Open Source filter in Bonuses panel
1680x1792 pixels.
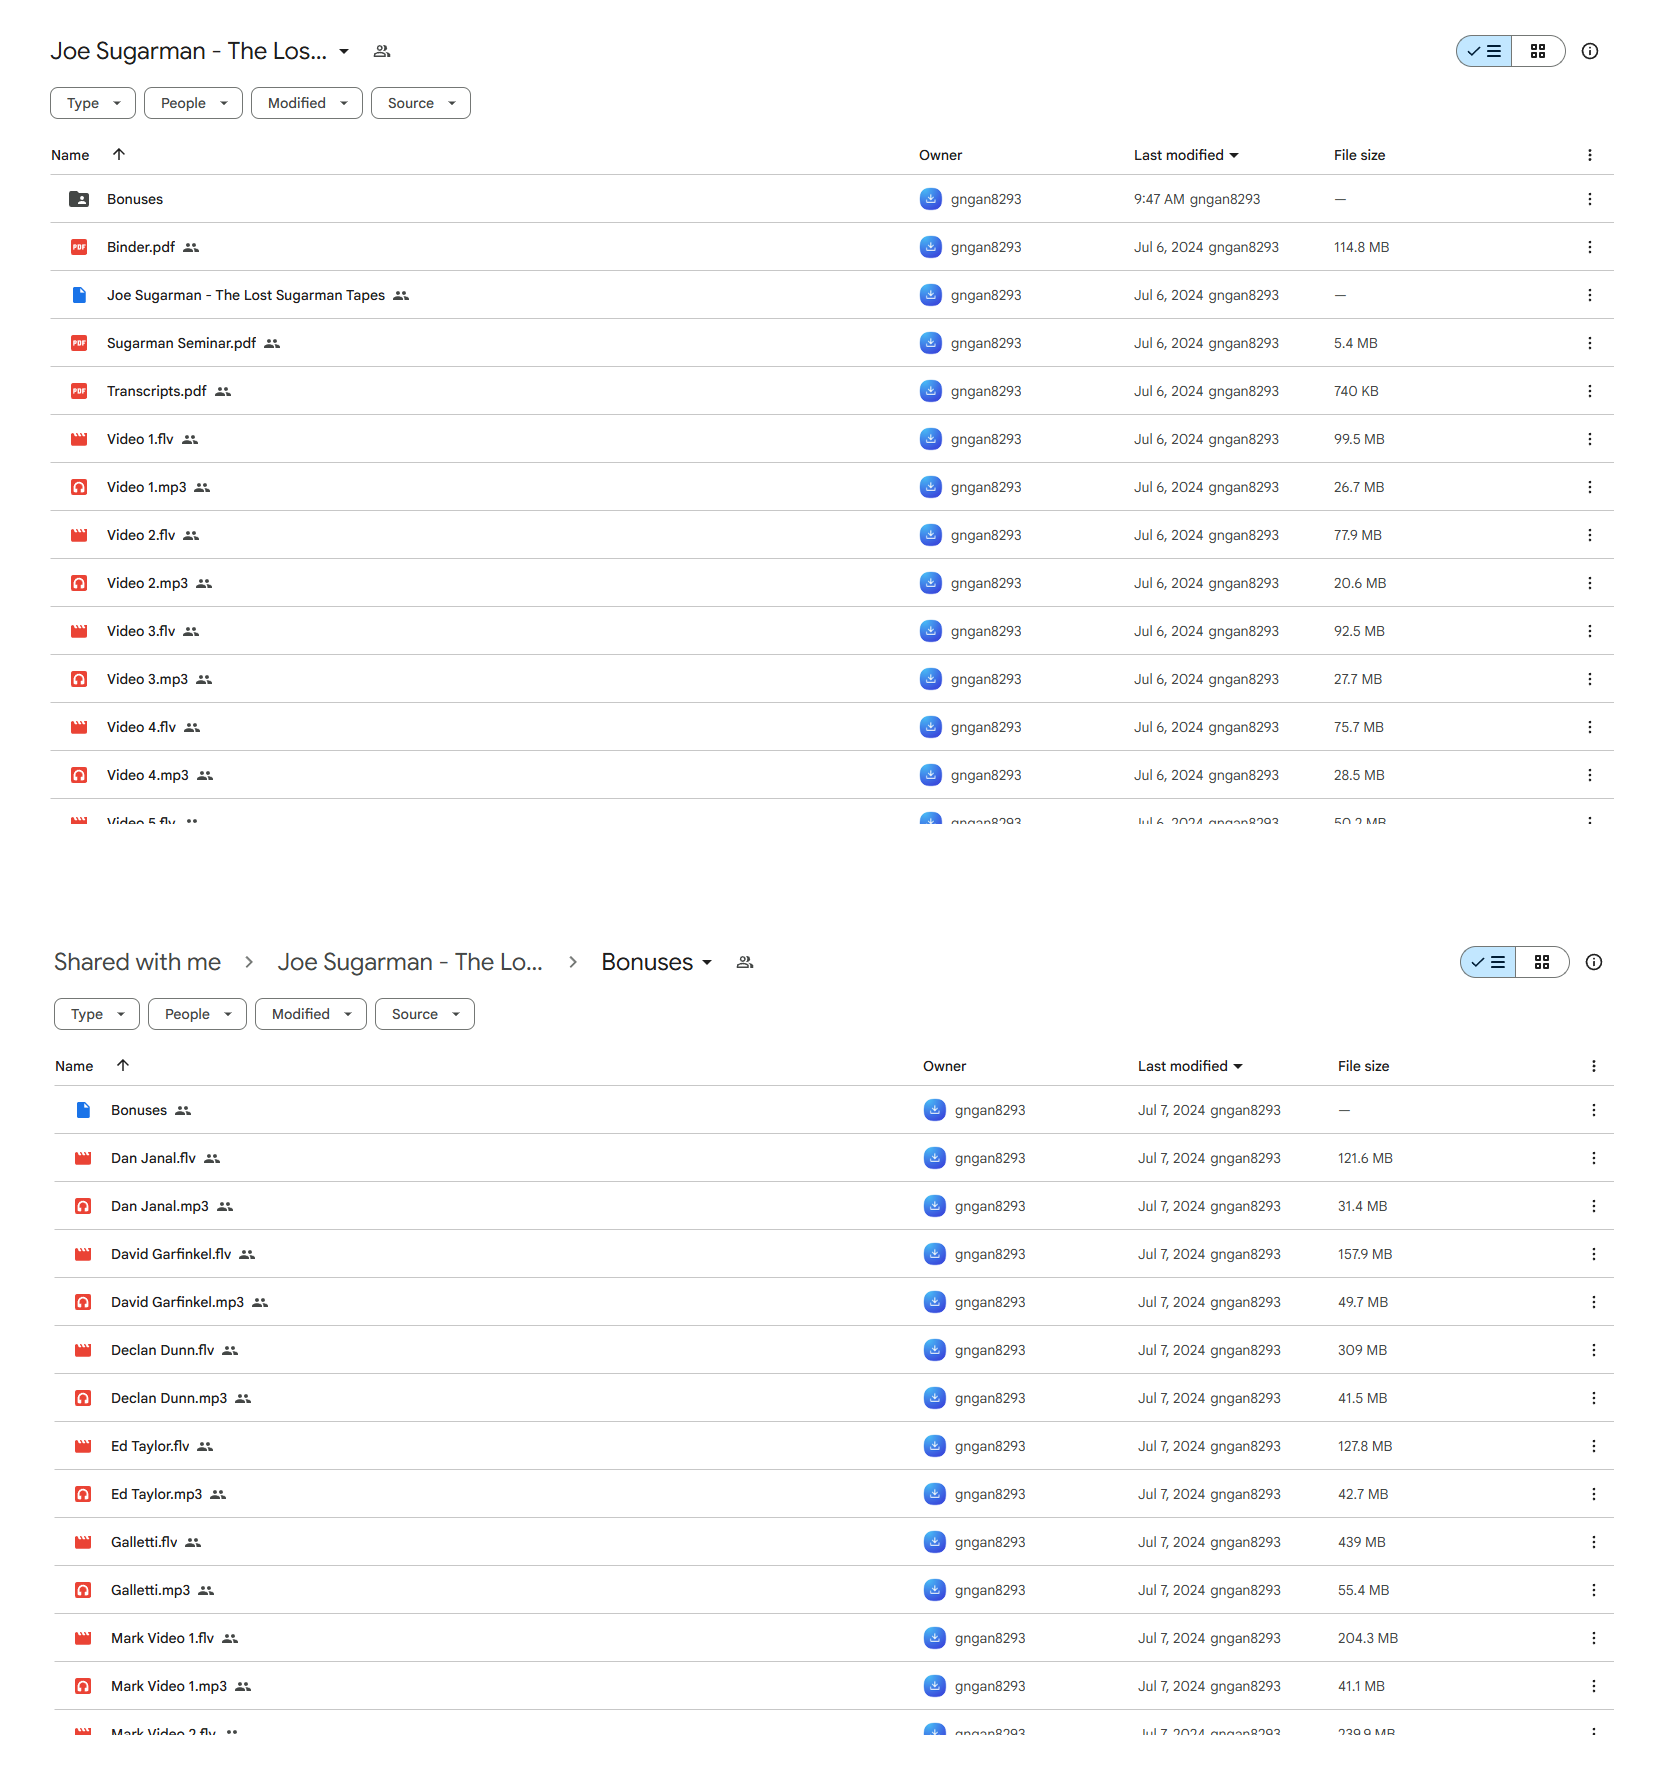point(424,1014)
